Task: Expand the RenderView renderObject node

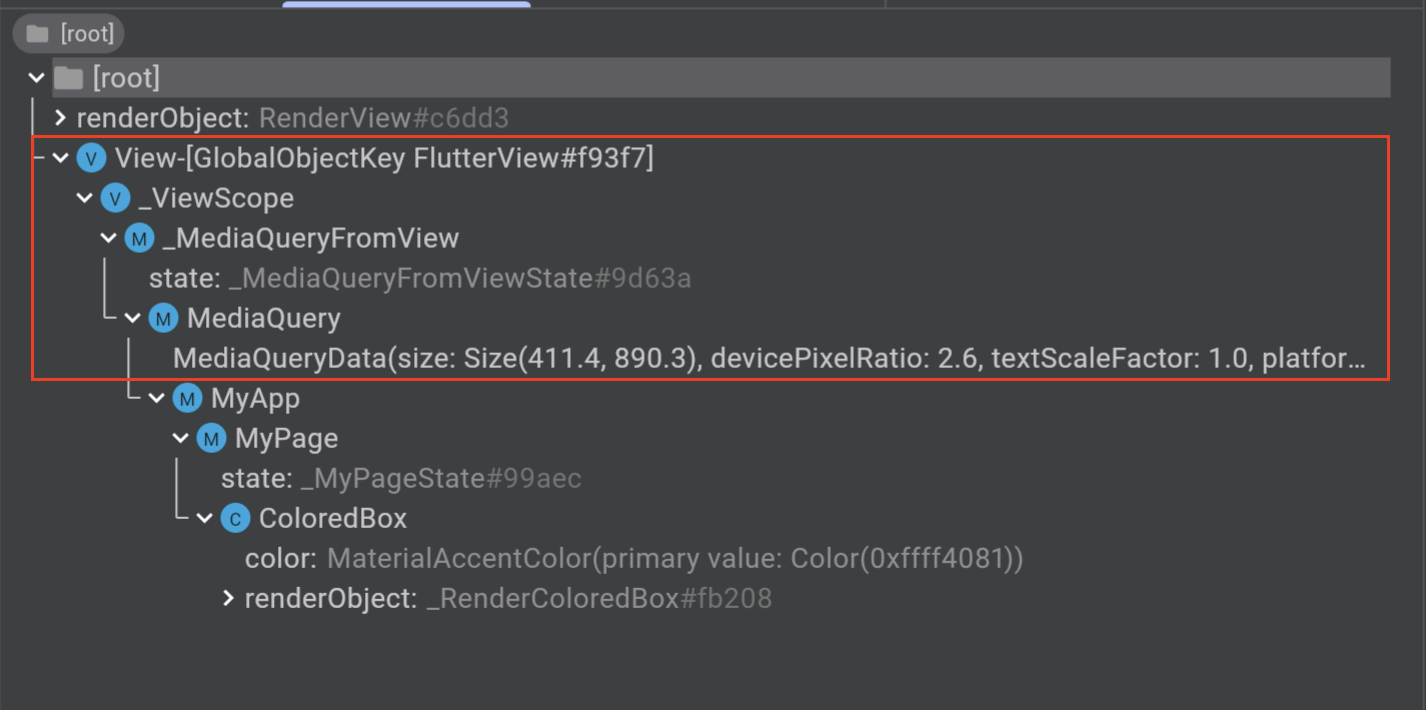Action: [60, 118]
